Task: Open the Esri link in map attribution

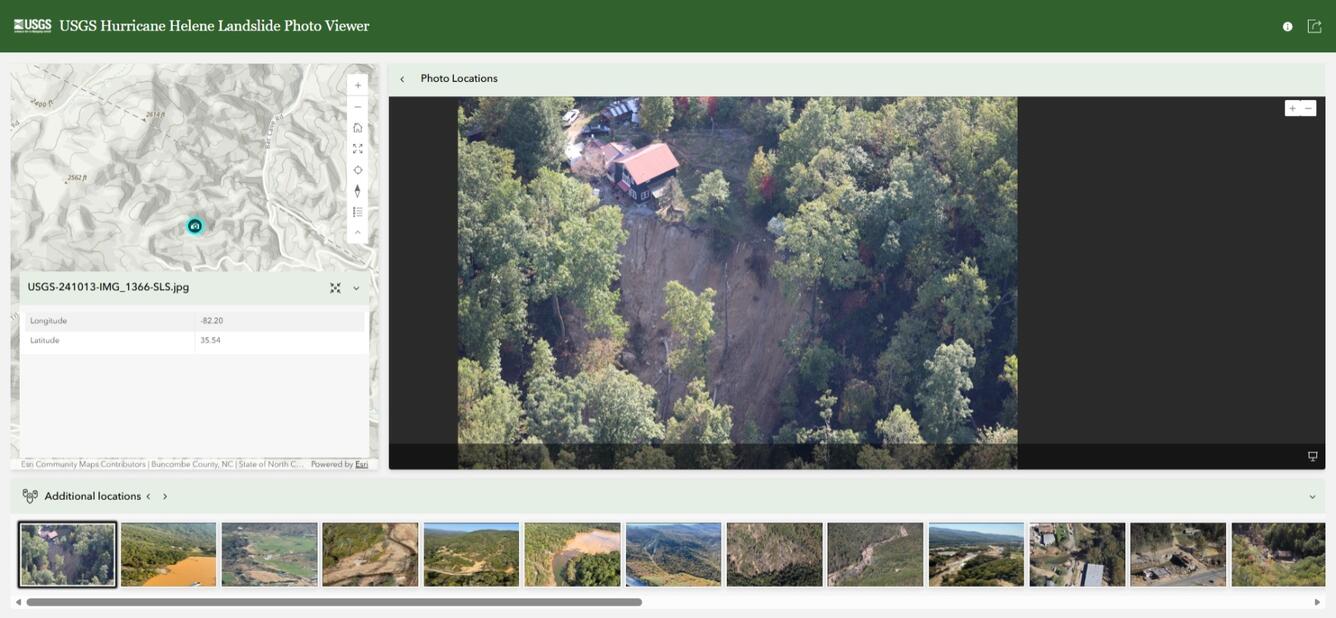Action: coord(361,464)
